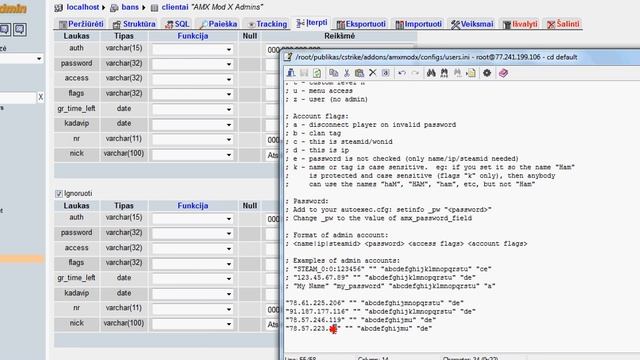Toggle the Ignoruoti checkbox
This screenshot has height=360, width=640.
pyautogui.click(x=59, y=193)
